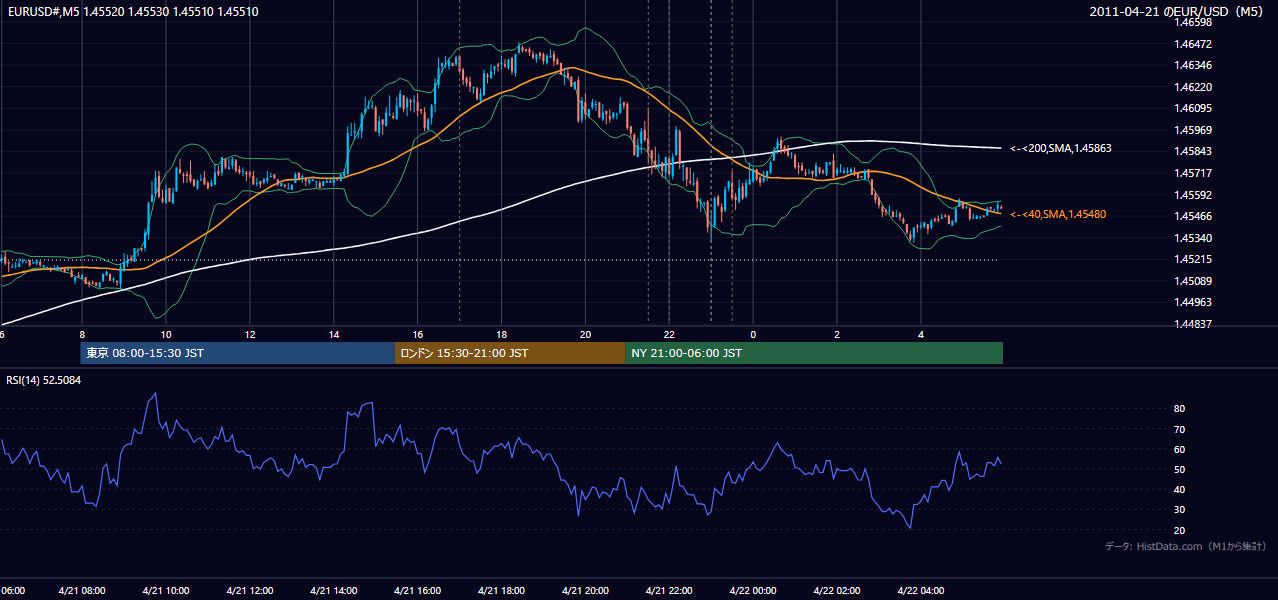The height and width of the screenshot is (600, 1278).
Task: Click the 4/21 08:00 bottom time label
Action: [82, 590]
